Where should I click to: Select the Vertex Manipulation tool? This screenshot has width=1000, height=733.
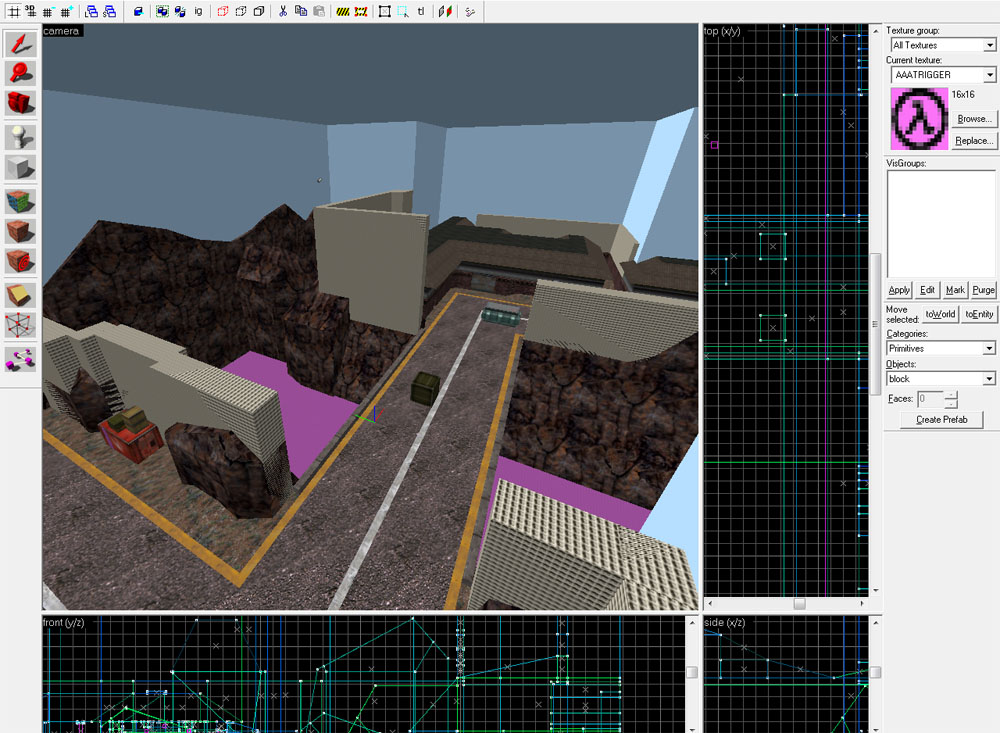(x=20, y=325)
